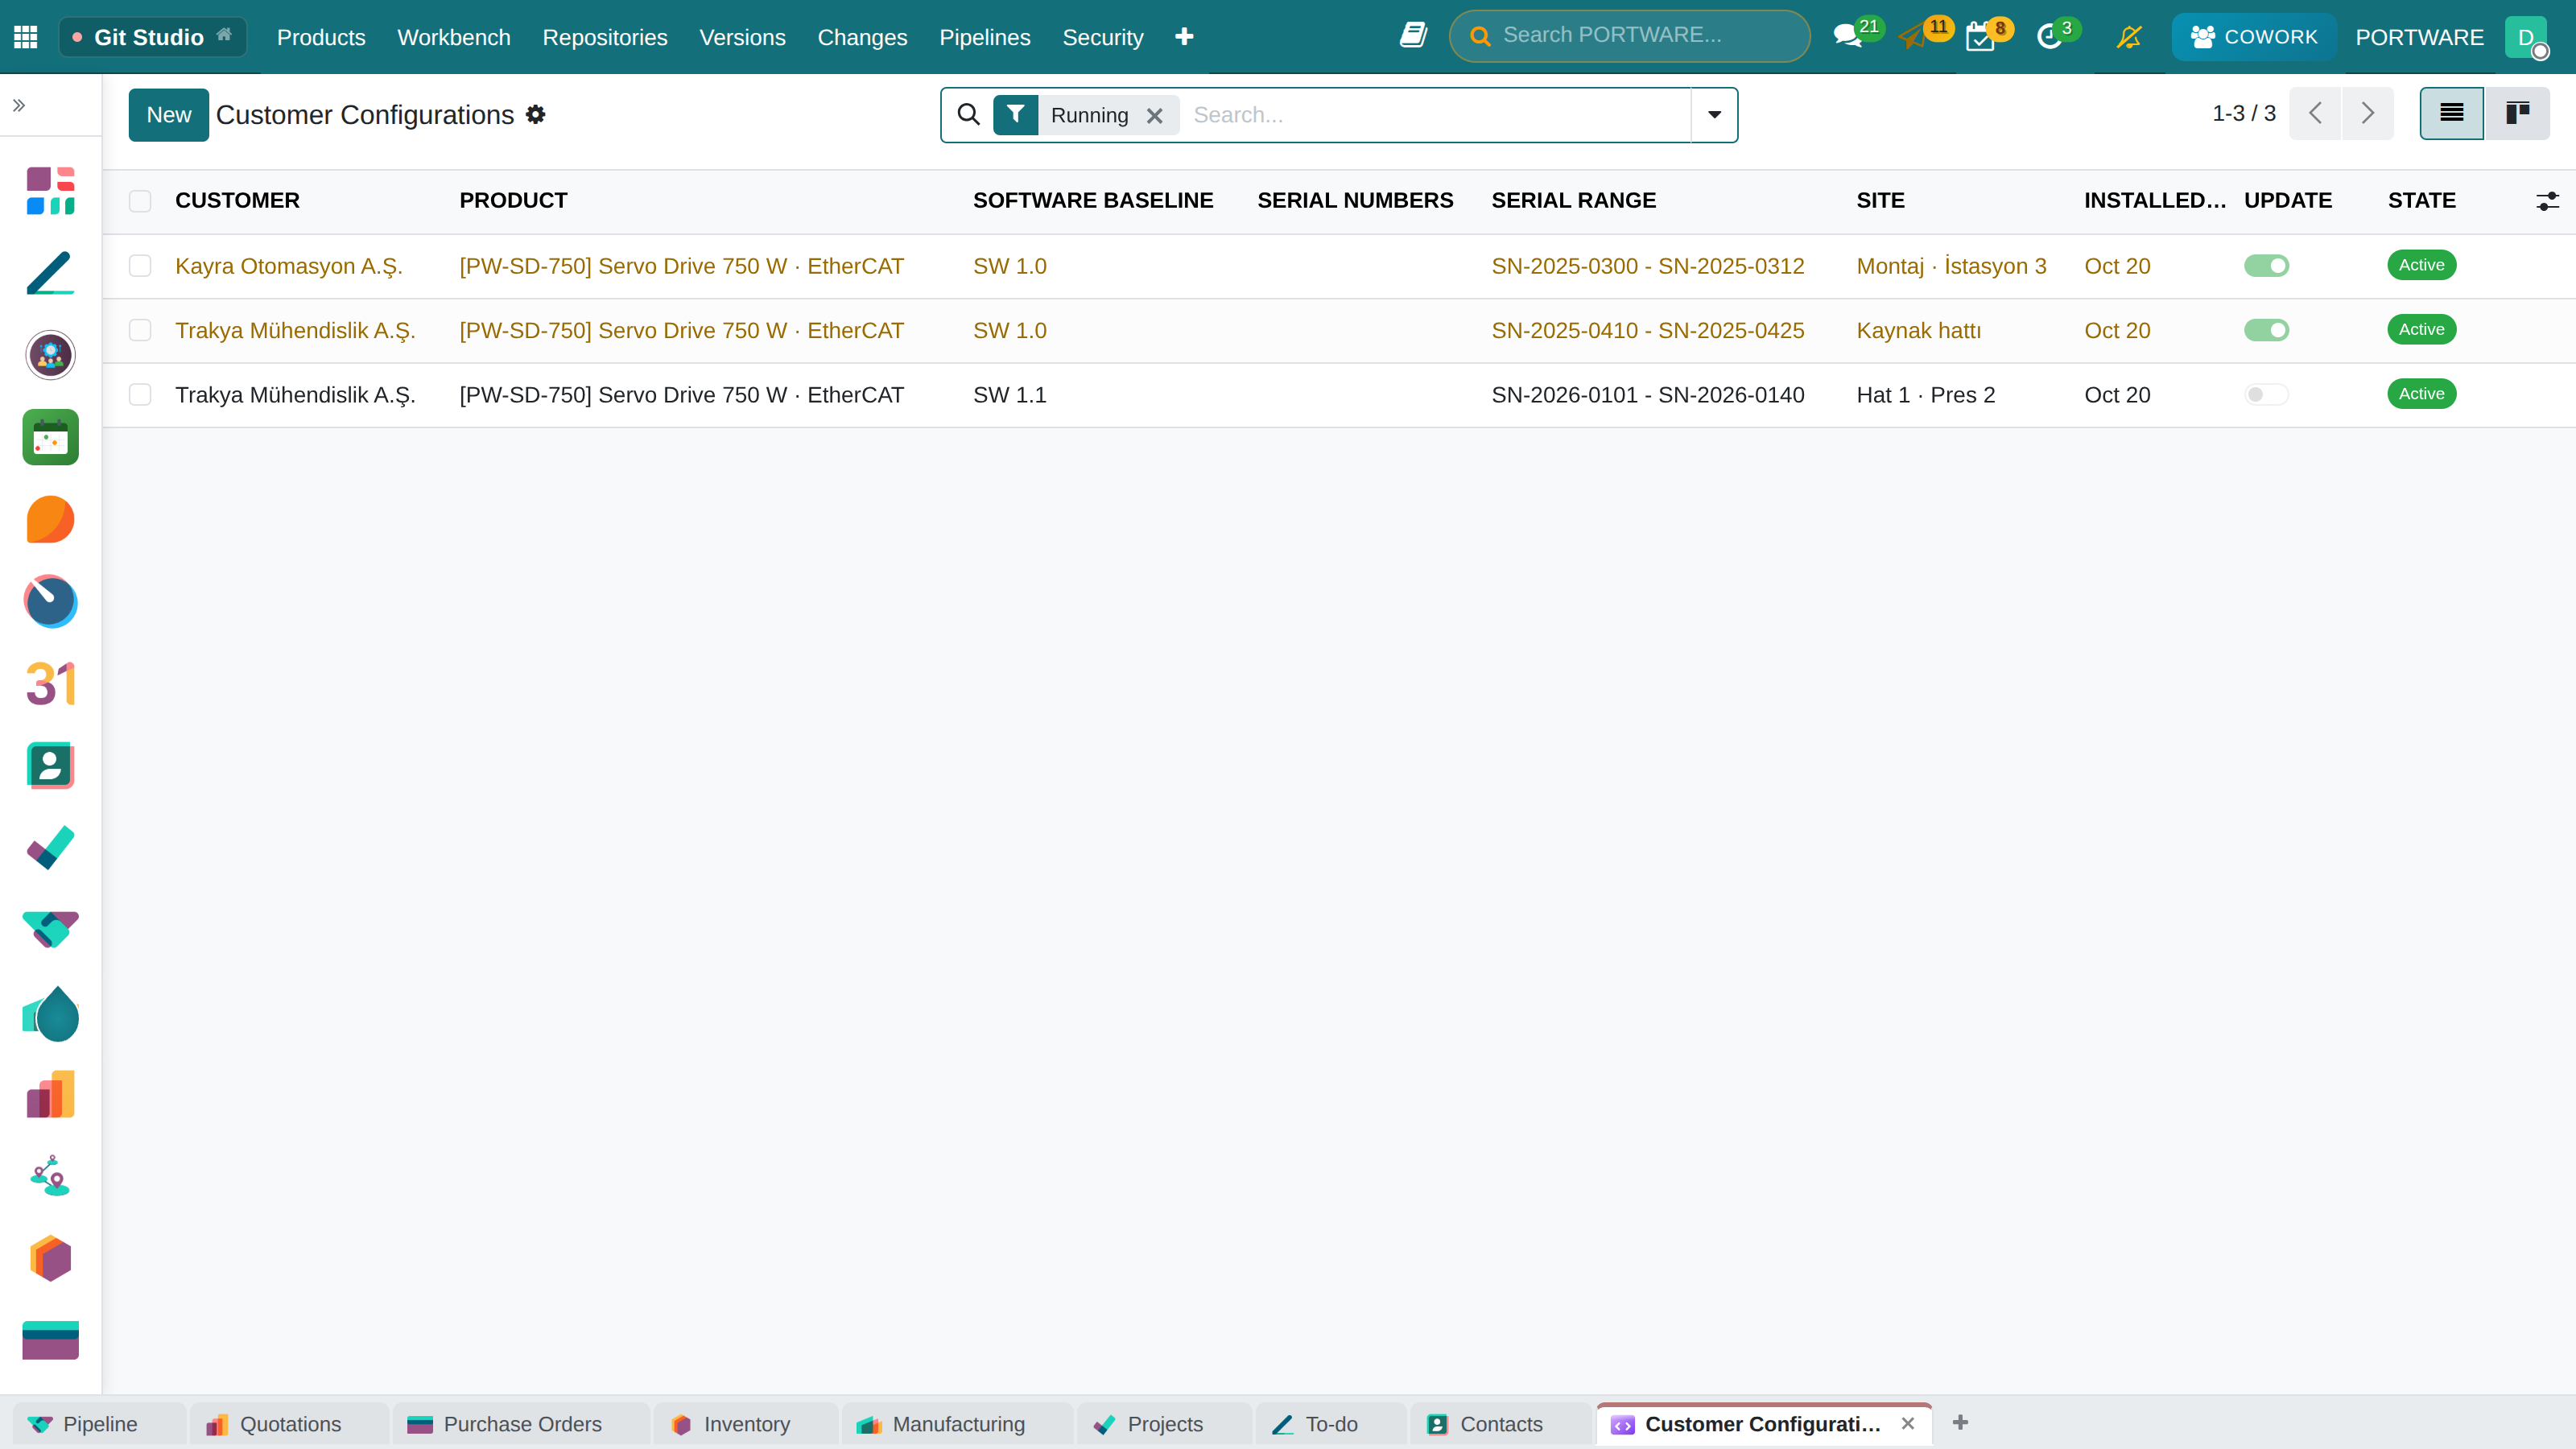Screen dimensions: 2576x1449
Task: Remove the Running filter
Action: click(1154, 116)
